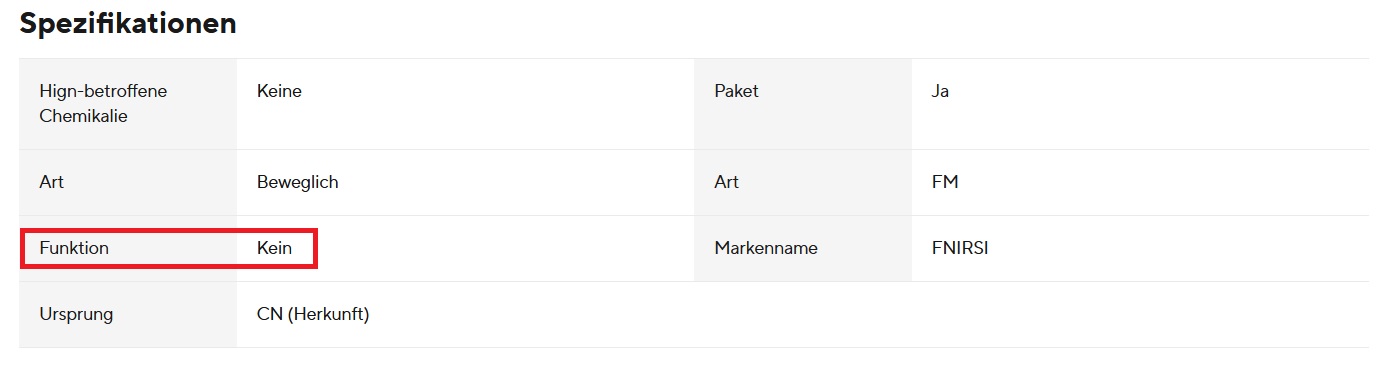This screenshot has width=1379, height=365.
Task: Click the word Chemikalie in the first row
Action: click(84, 116)
